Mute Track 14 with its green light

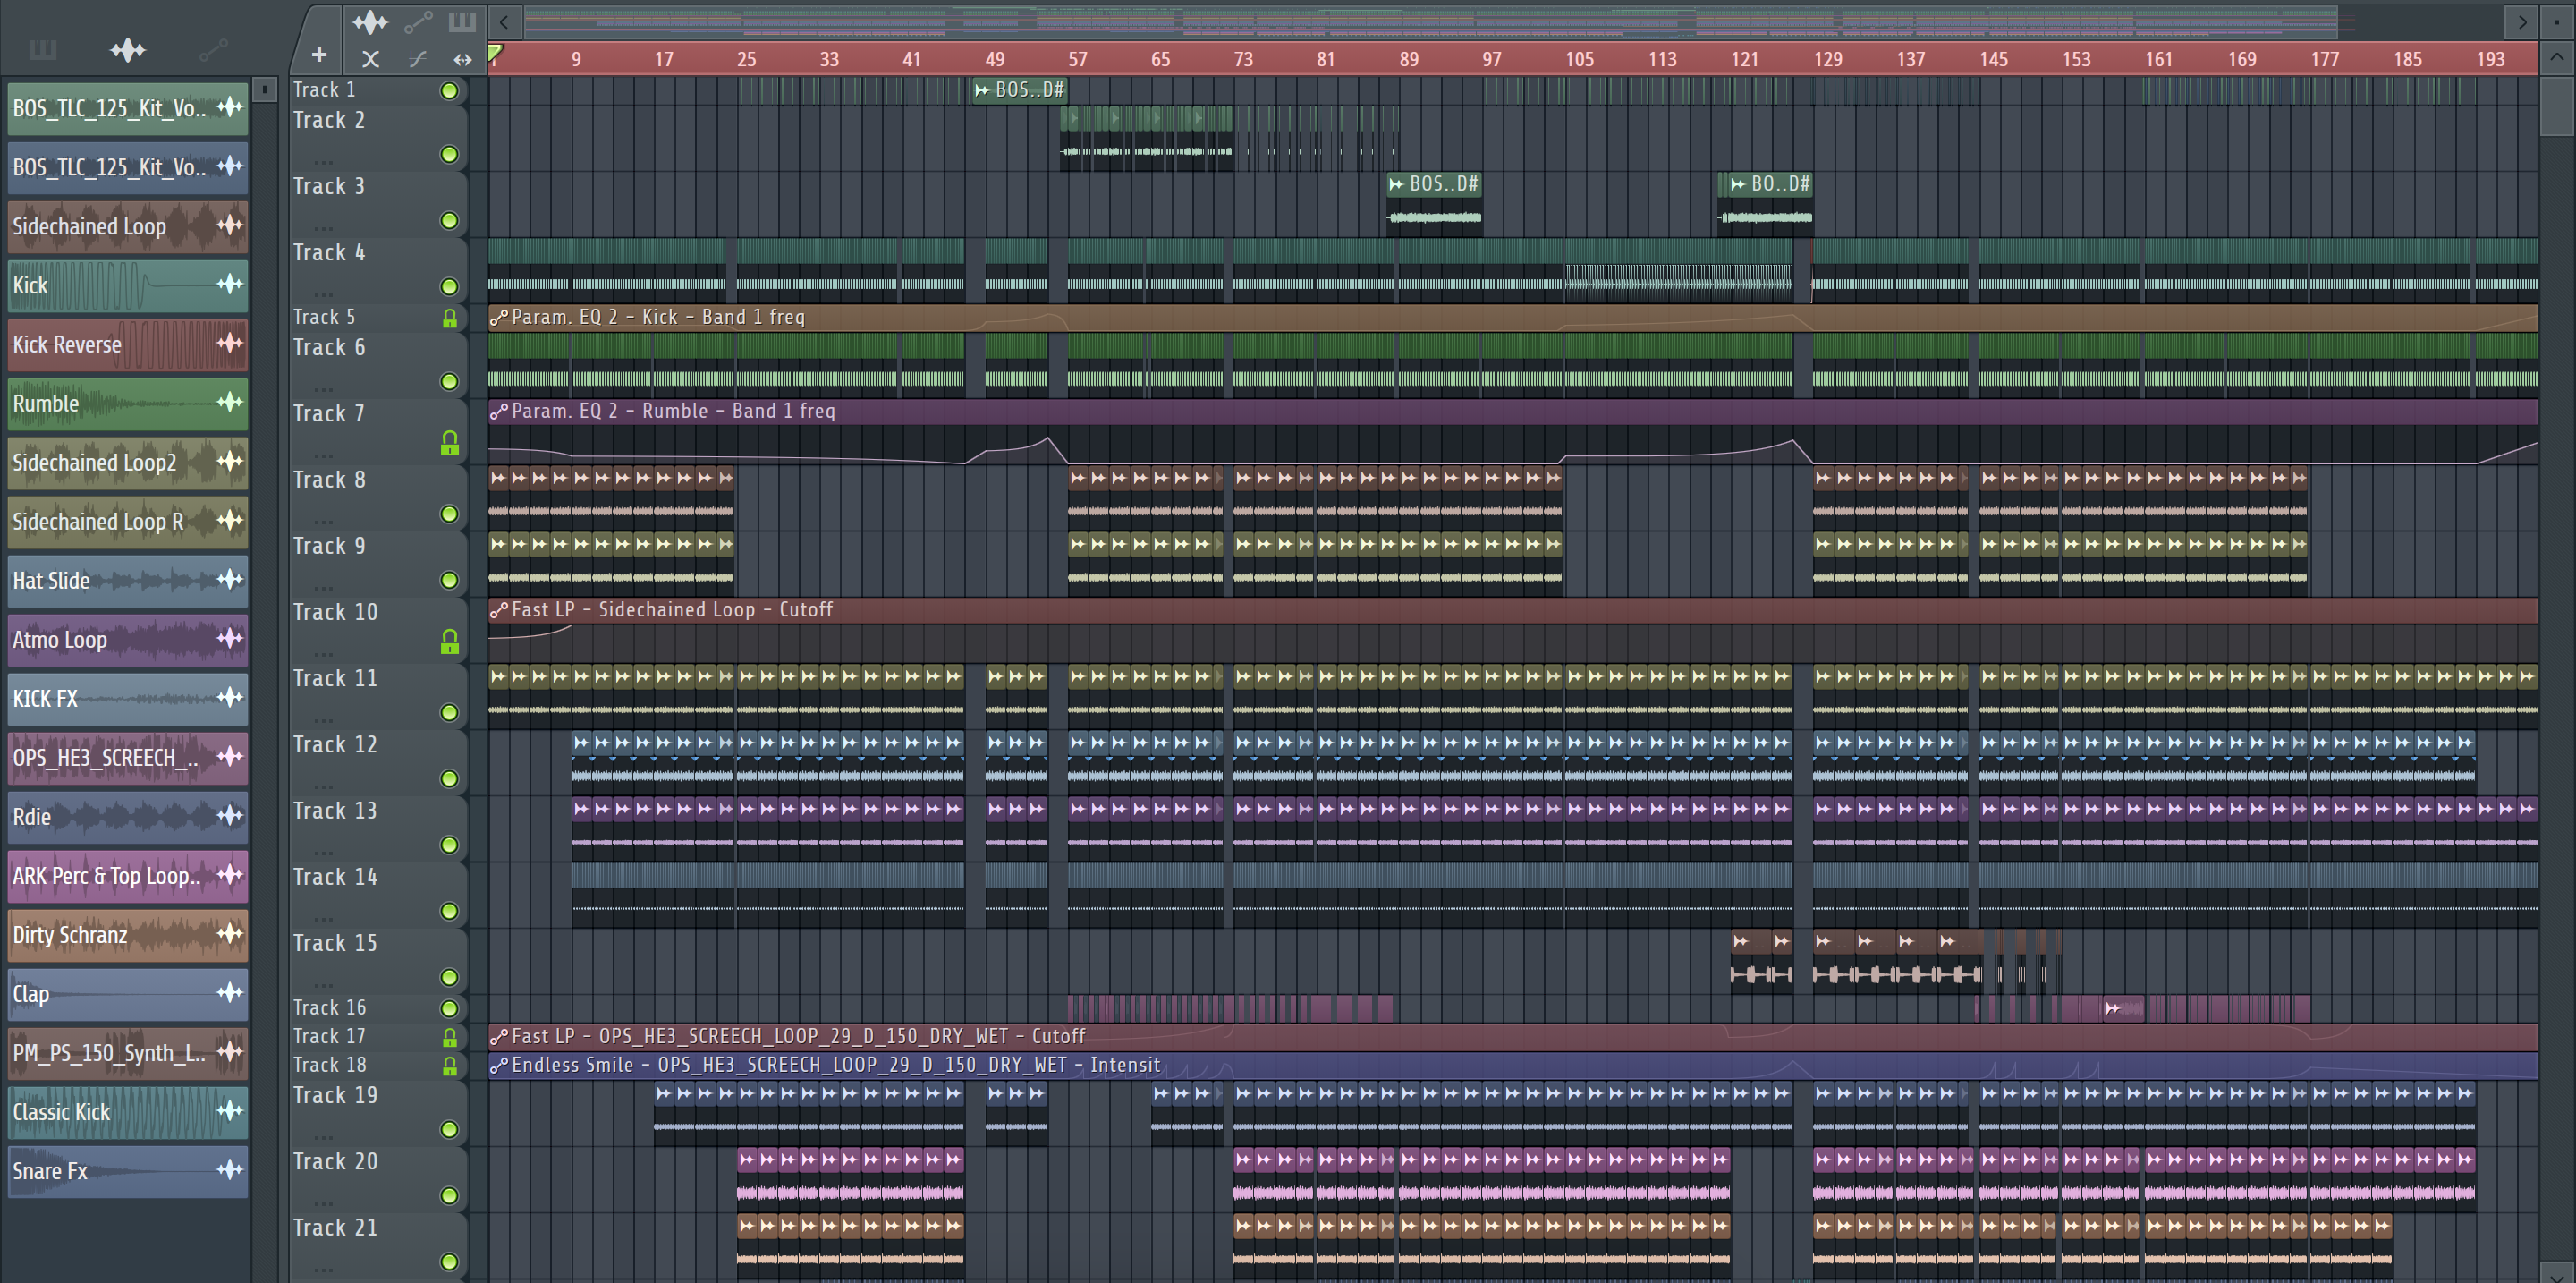click(x=449, y=911)
